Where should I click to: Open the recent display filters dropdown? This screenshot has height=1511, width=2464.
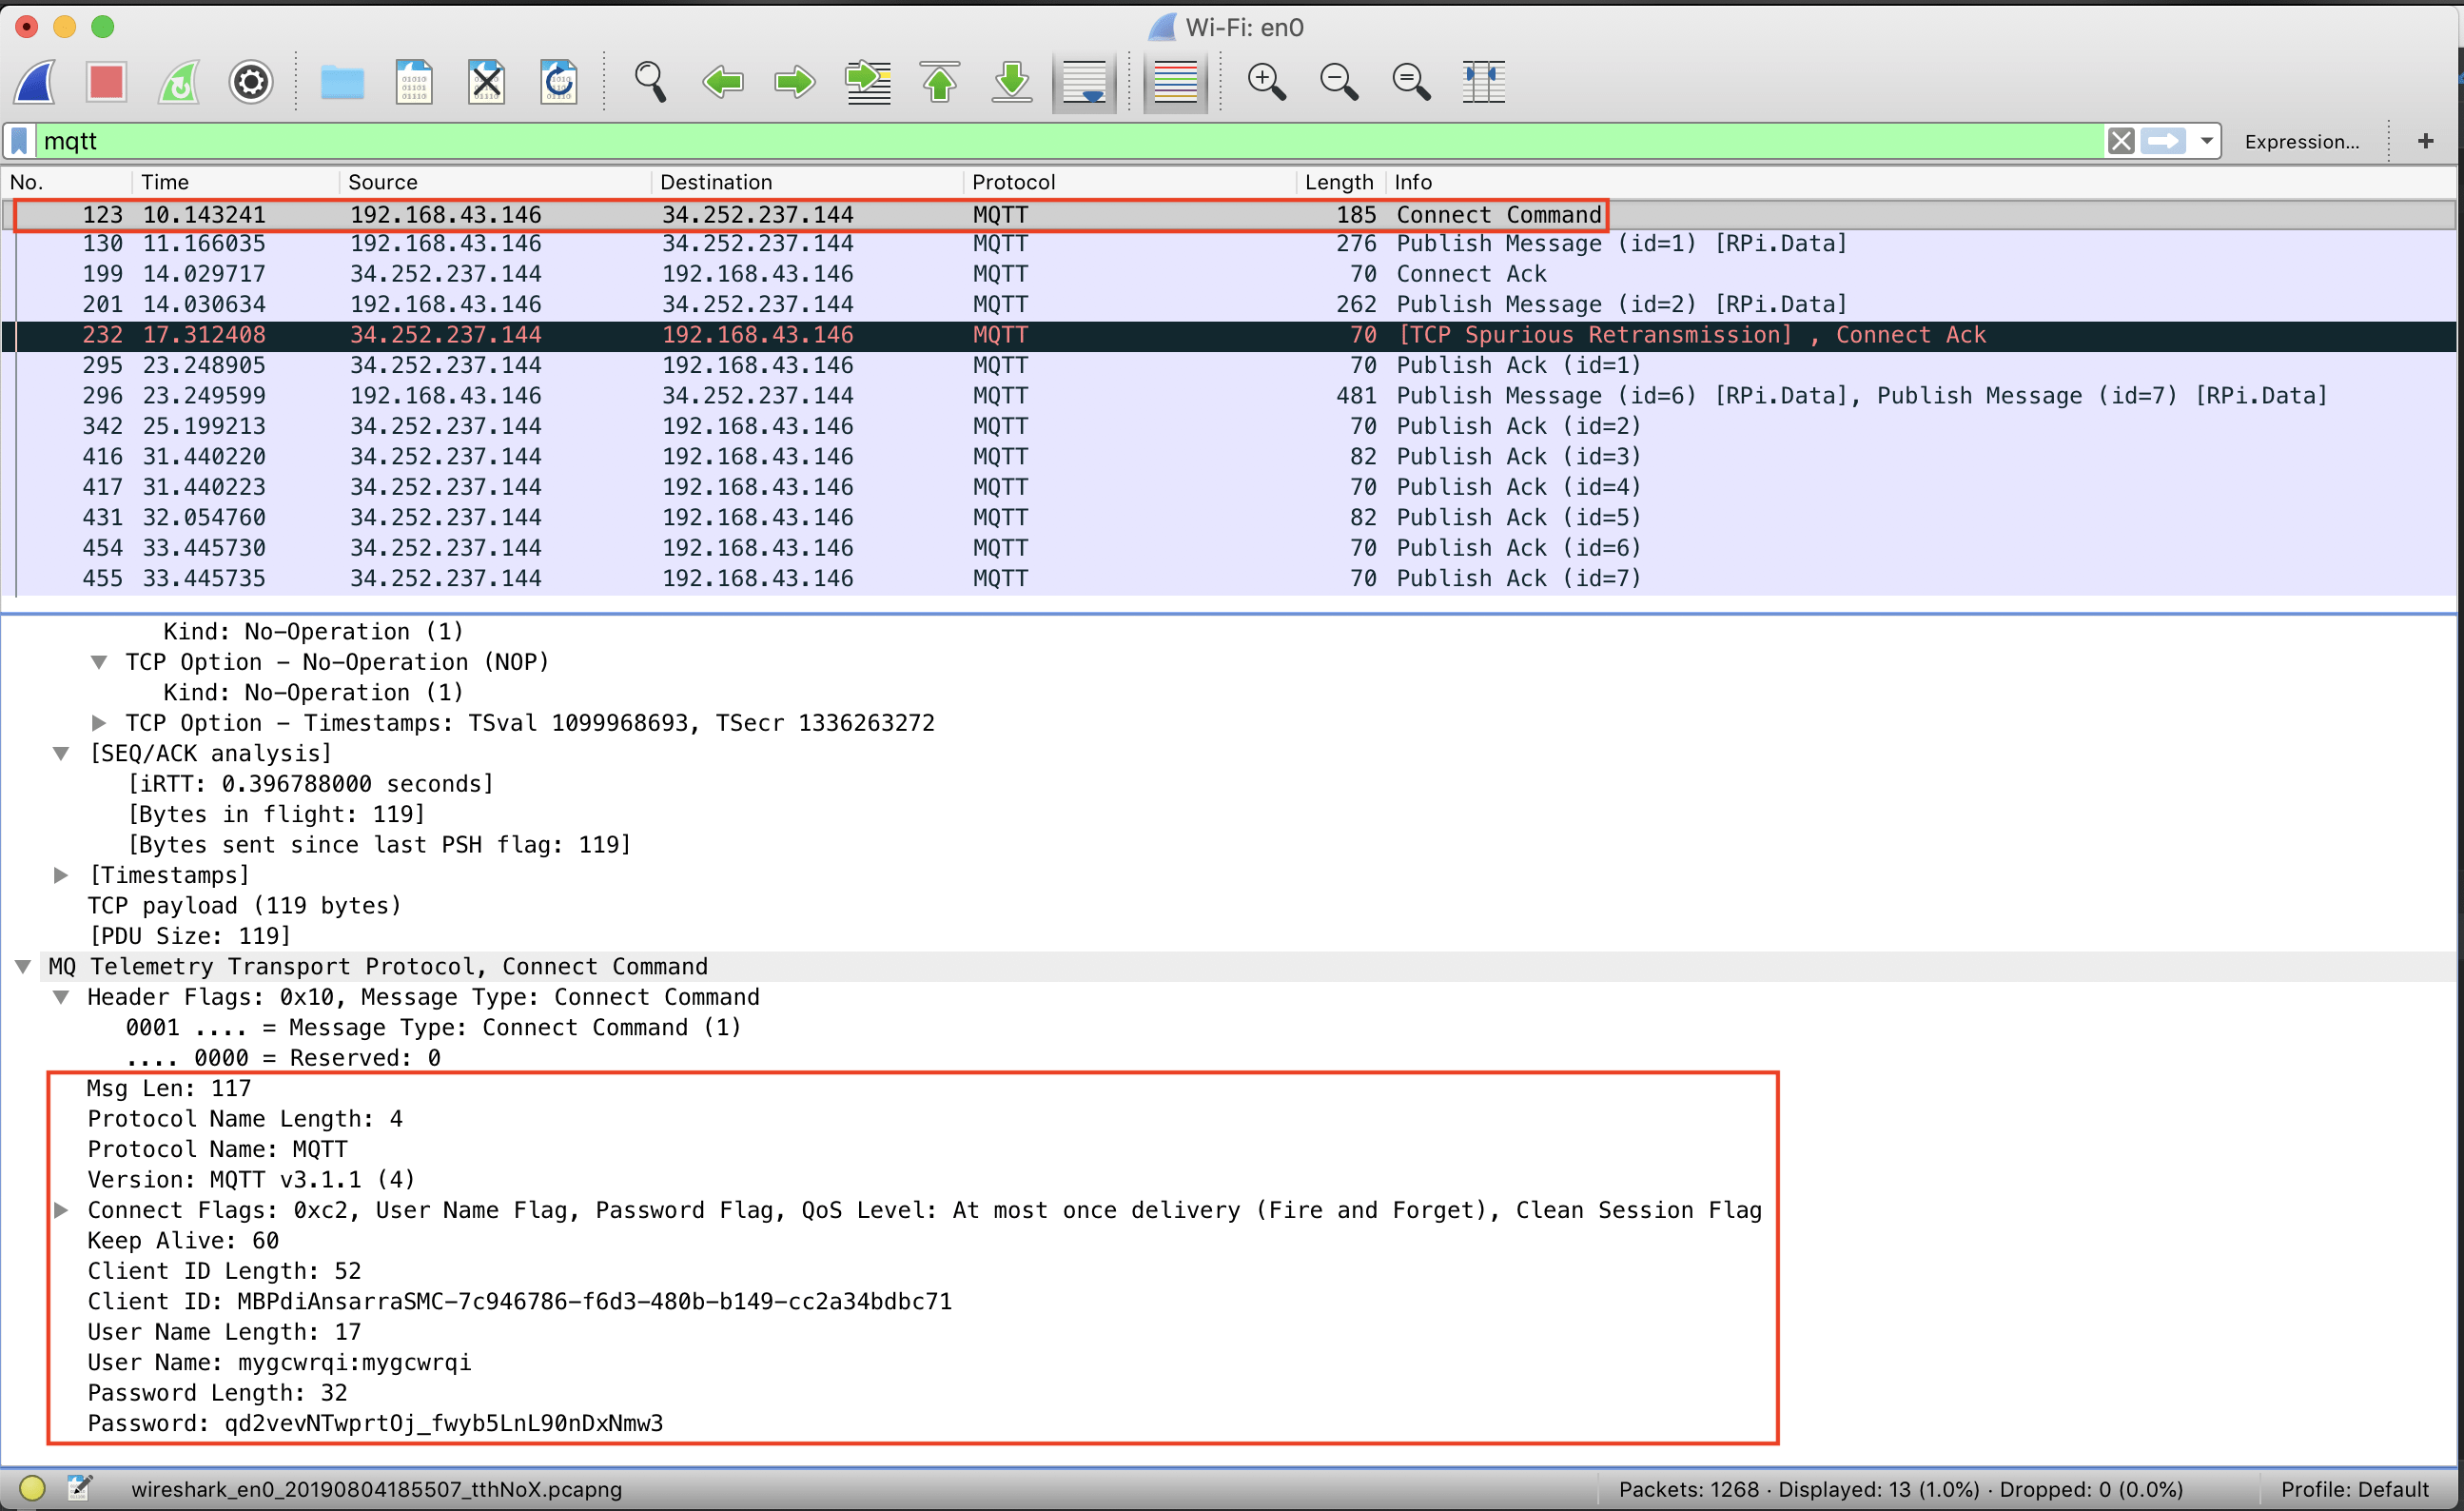[2207, 141]
